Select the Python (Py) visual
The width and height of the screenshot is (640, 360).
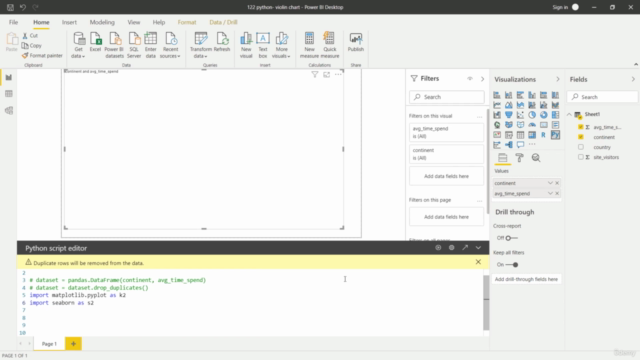click(x=555, y=135)
